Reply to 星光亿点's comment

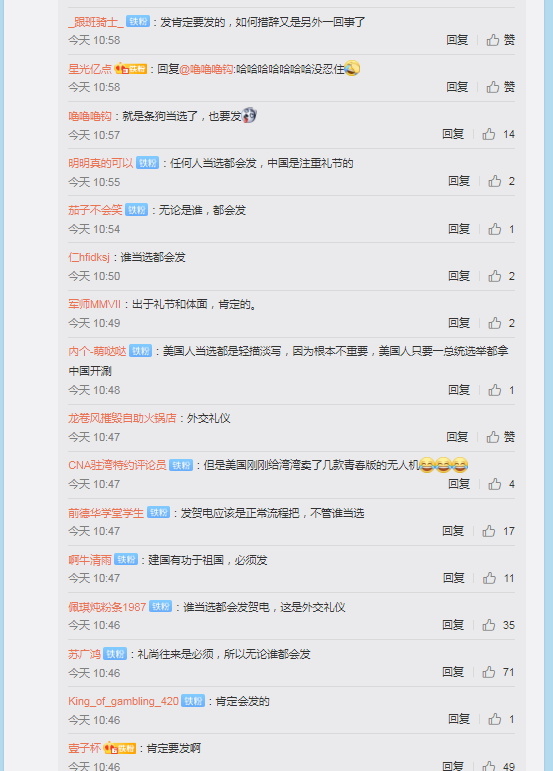457,87
